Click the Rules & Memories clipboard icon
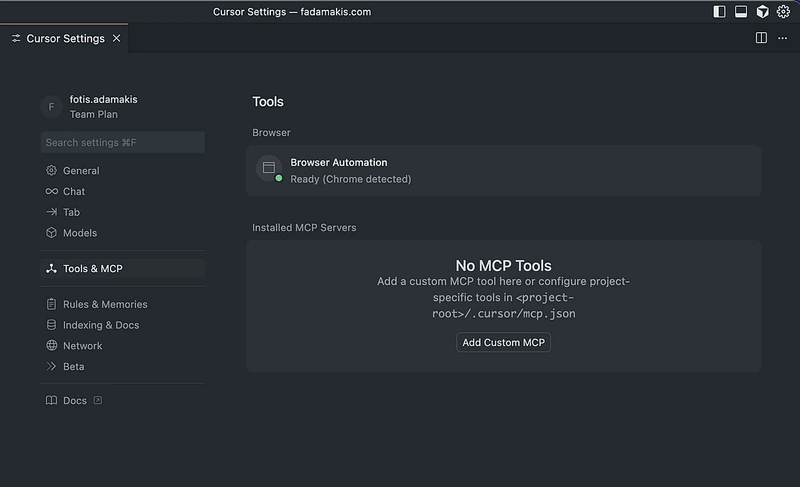 point(52,304)
